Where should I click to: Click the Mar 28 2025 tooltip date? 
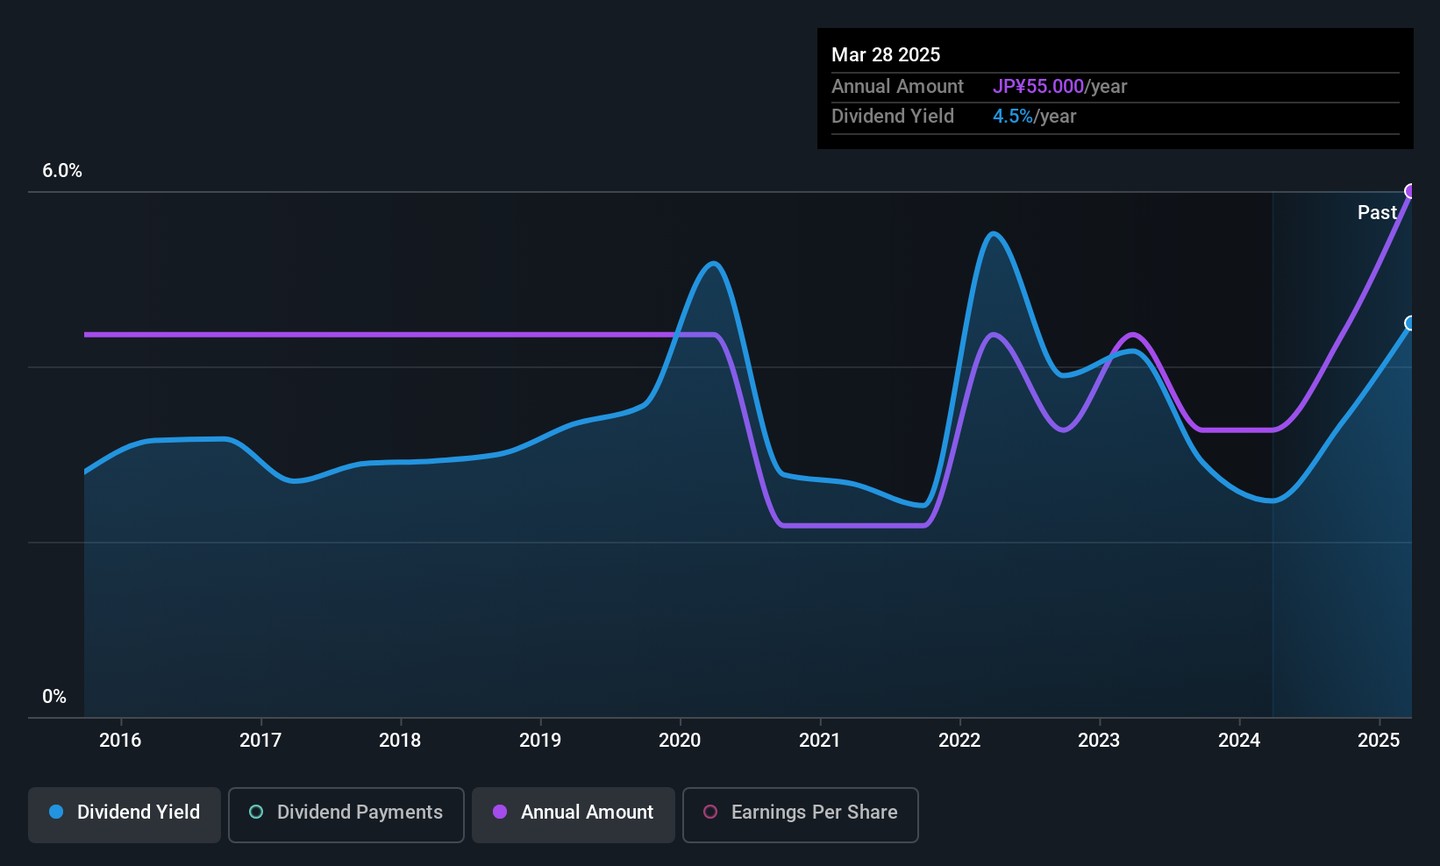tap(885, 55)
